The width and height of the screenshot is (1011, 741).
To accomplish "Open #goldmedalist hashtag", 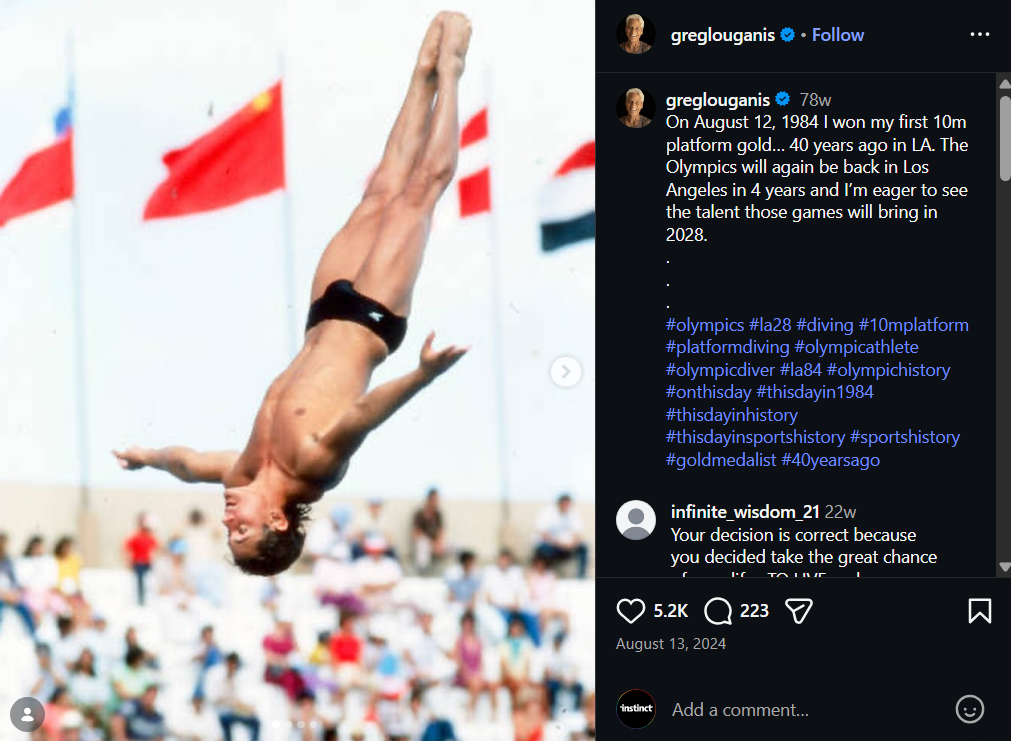I will pos(721,460).
